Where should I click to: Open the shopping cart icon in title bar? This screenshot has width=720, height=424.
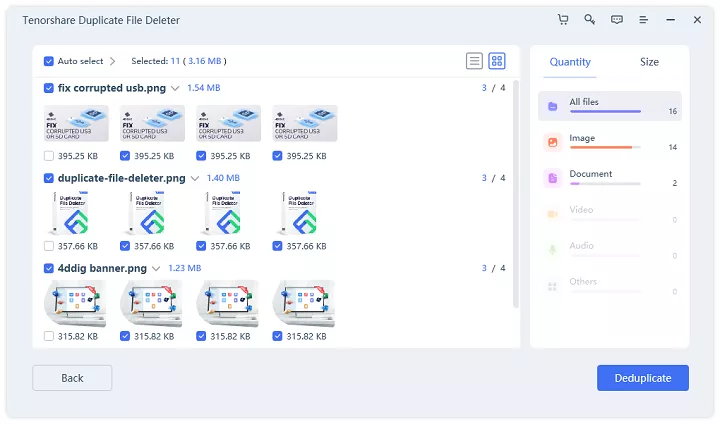click(563, 19)
